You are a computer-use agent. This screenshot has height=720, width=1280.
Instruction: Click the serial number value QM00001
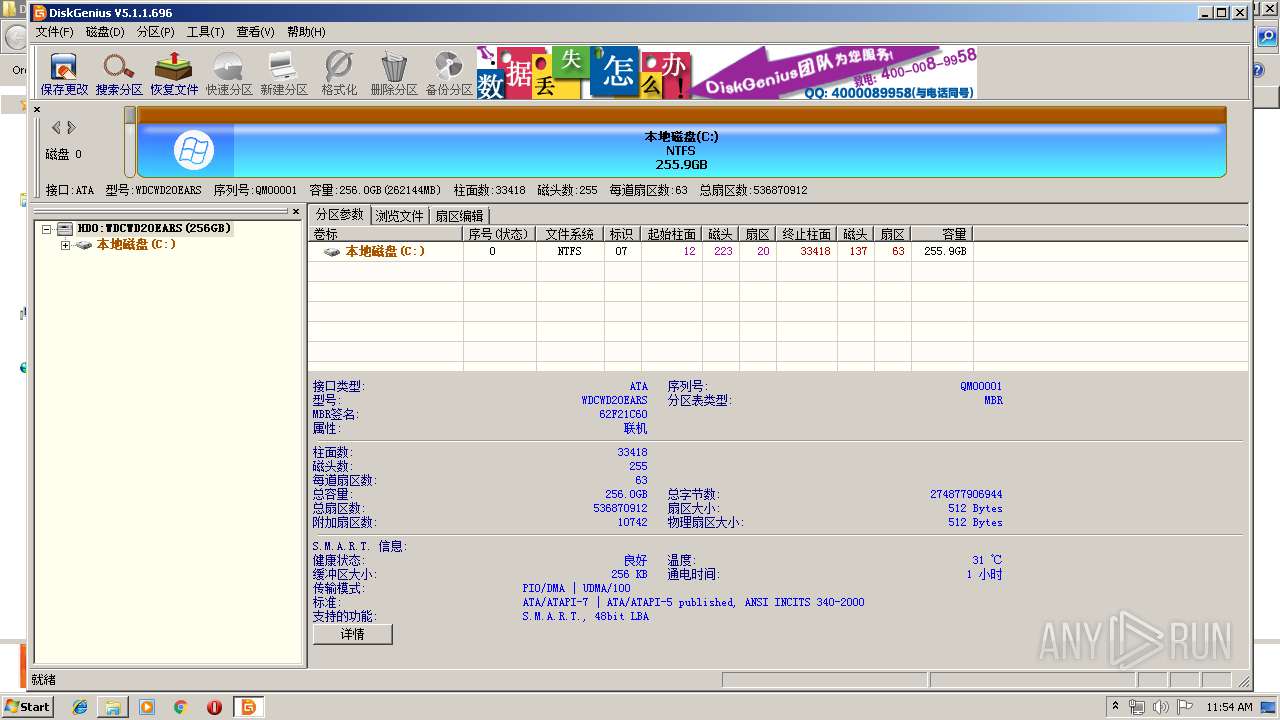click(x=981, y=386)
